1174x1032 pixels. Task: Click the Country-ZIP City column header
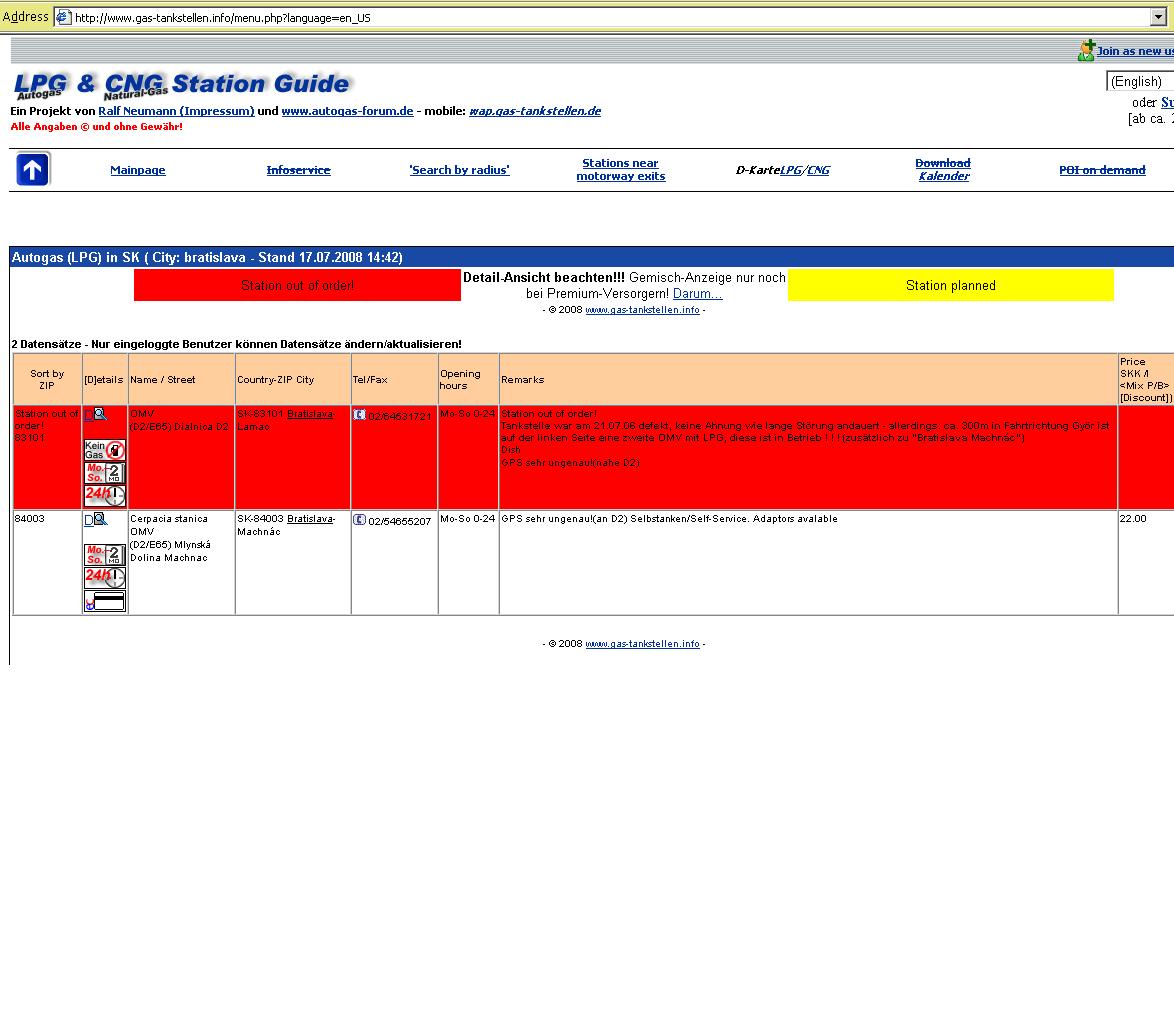[x=293, y=380]
